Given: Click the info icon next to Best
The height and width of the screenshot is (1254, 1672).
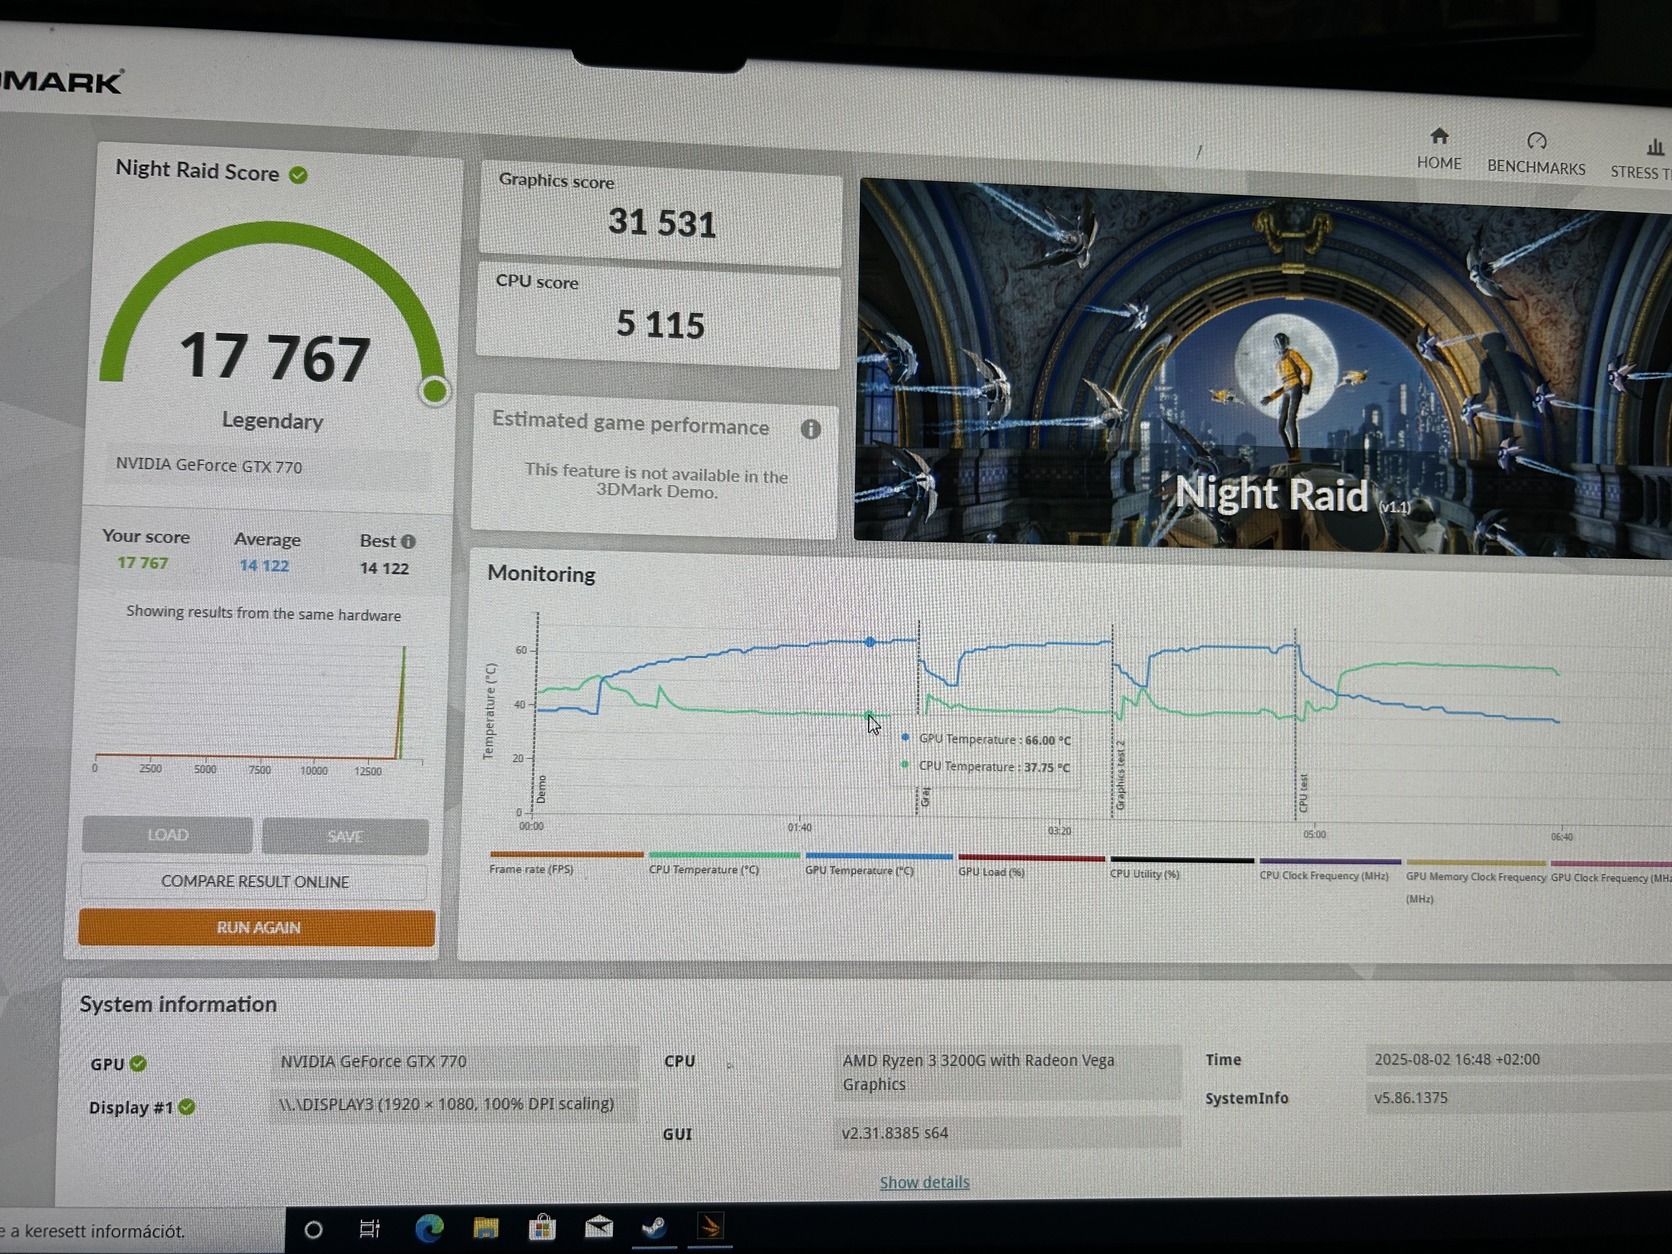Looking at the screenshot, I should (x=408, y=541).
